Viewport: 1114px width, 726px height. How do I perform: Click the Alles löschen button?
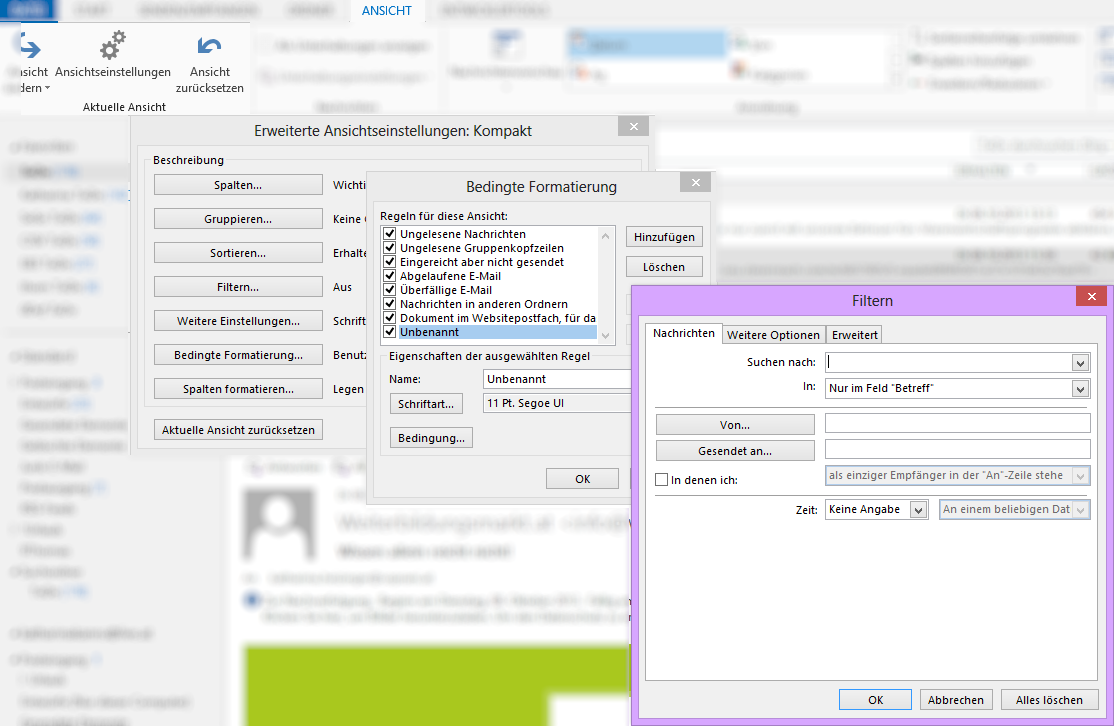click(1049, 700)
